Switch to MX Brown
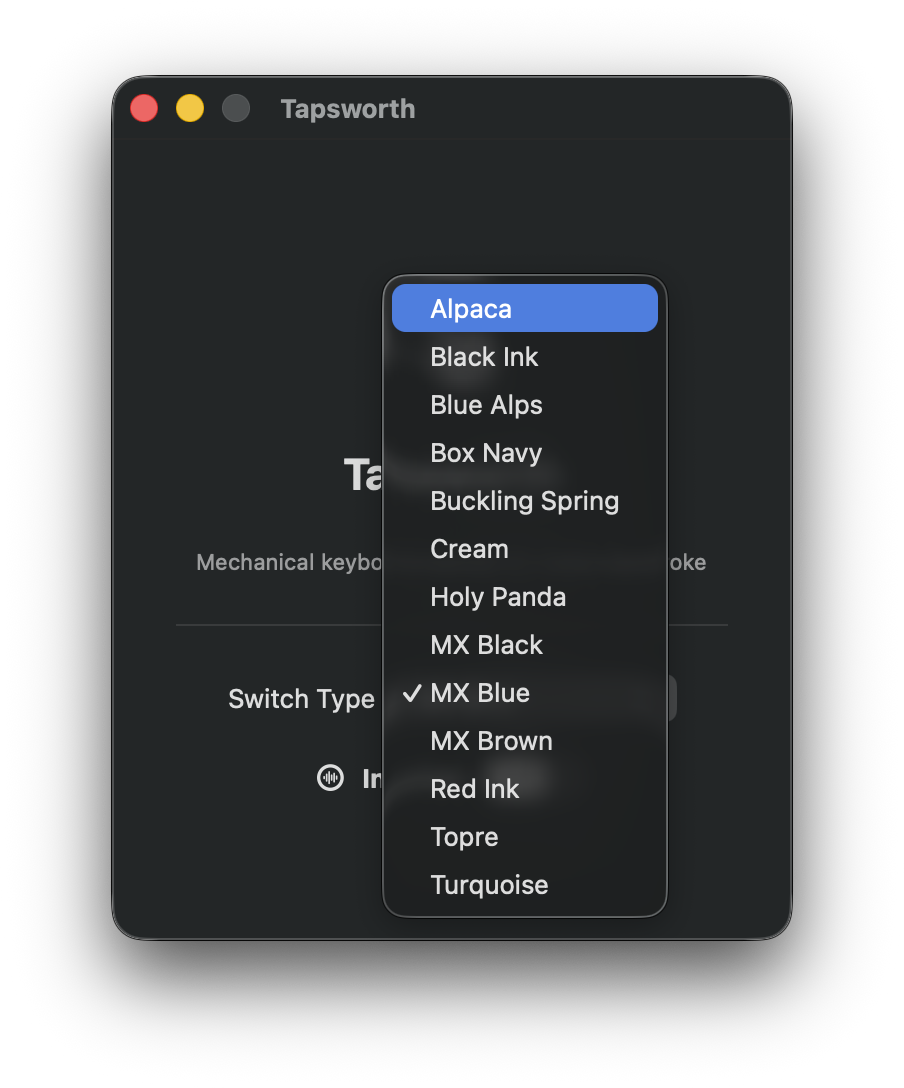The image size is (904, 1088). coord(525,740)
